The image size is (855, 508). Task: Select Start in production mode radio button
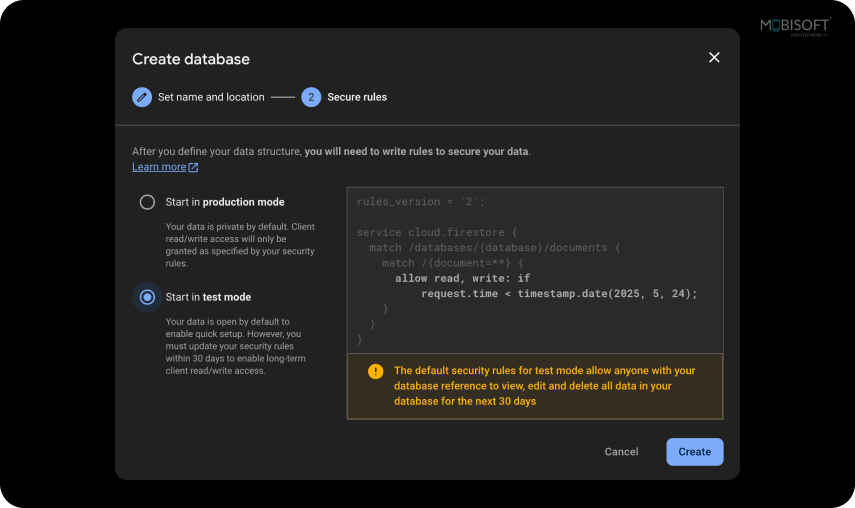click(x=147, y=202)
